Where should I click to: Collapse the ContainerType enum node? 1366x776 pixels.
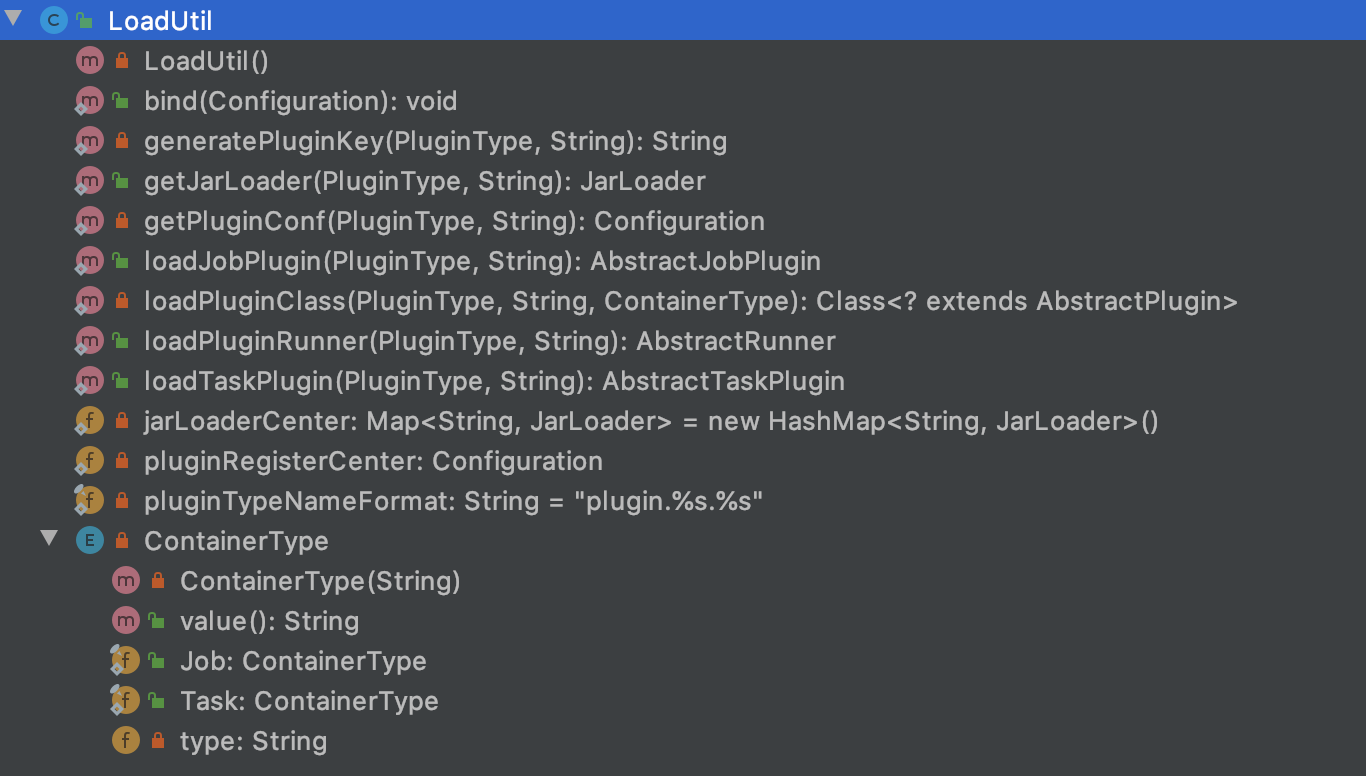tap(49, 539)
